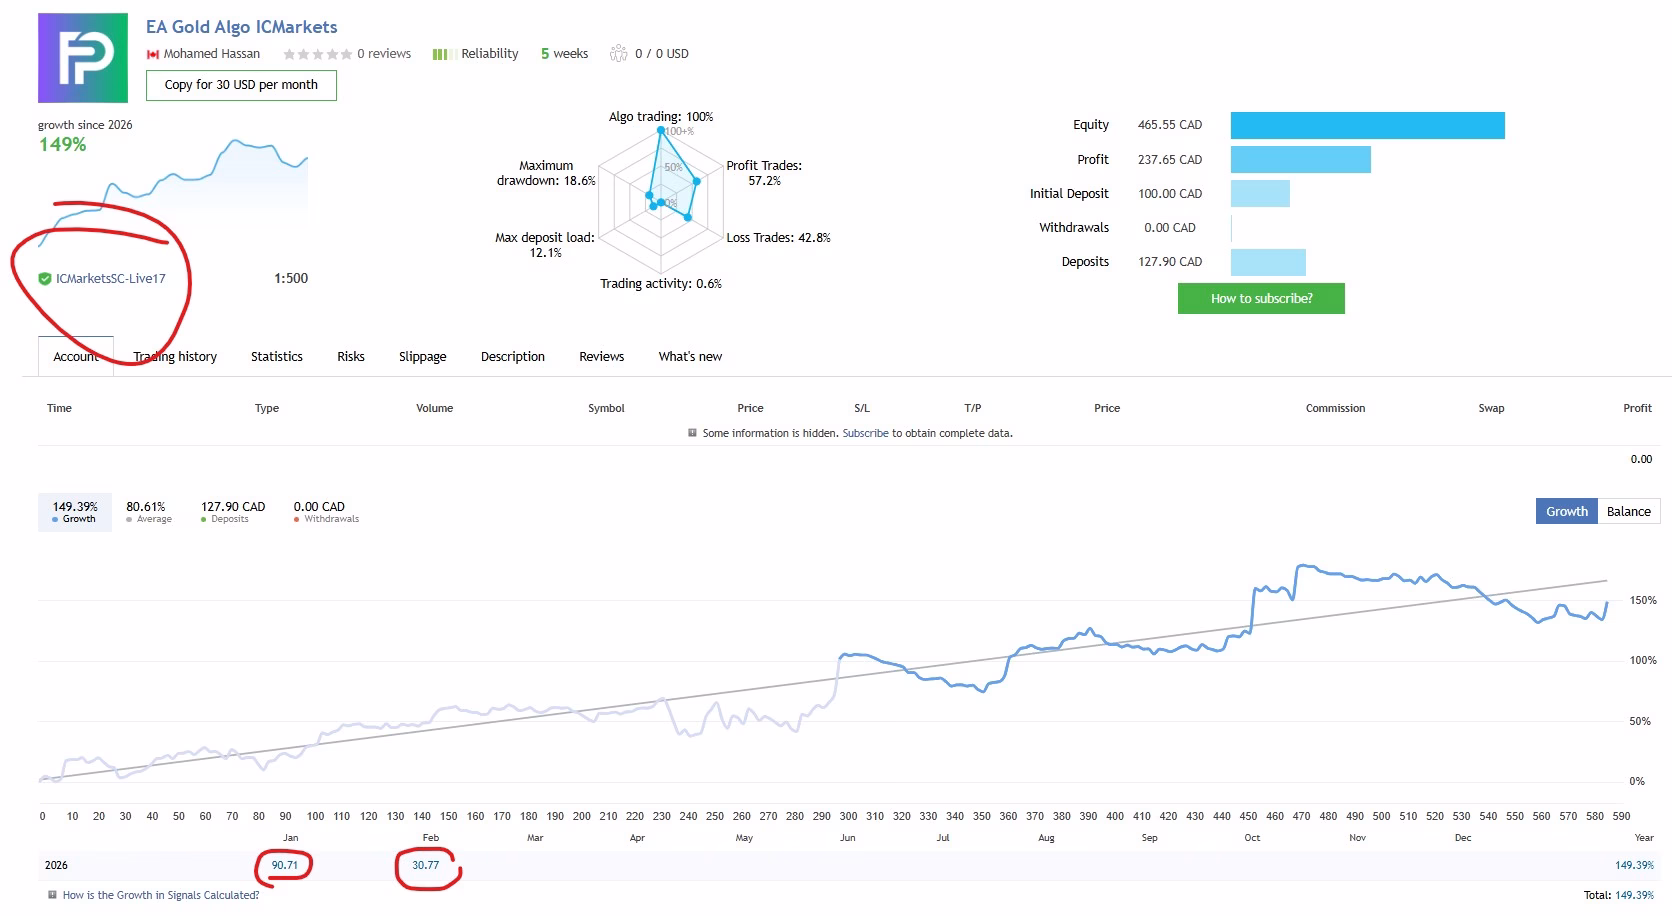Viewport: 1672px width, 916px height.
Task: Toggle the 80.61% Average series legend
Action: [x=149, y=512]
